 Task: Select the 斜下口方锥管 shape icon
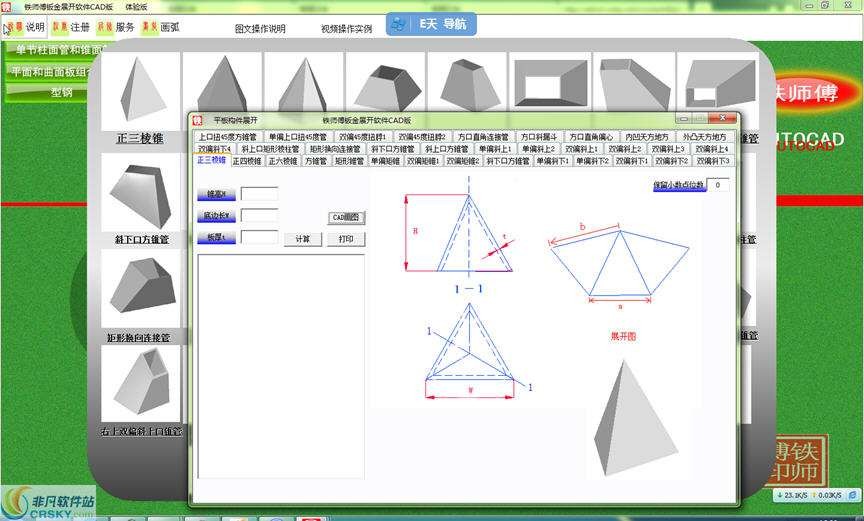click(141, 197)
